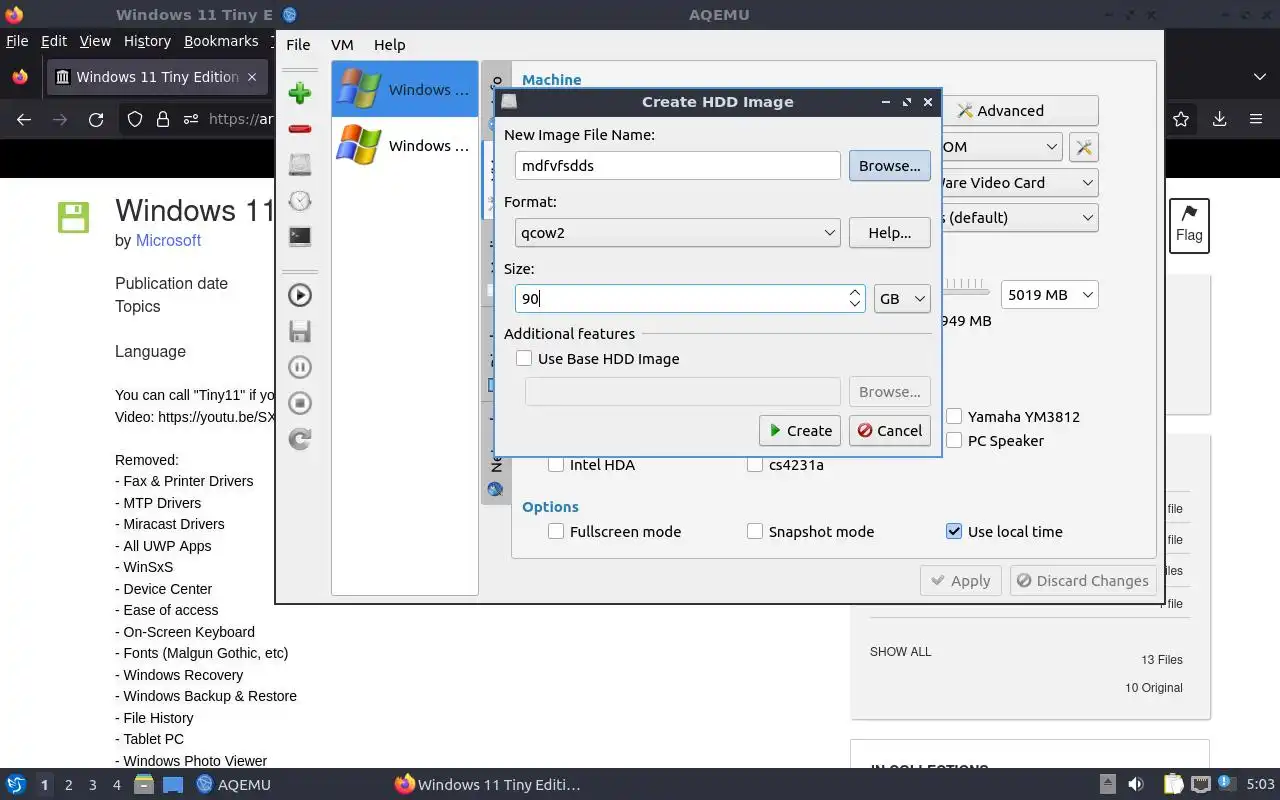Open AQEMU File menu

[298, 44]
